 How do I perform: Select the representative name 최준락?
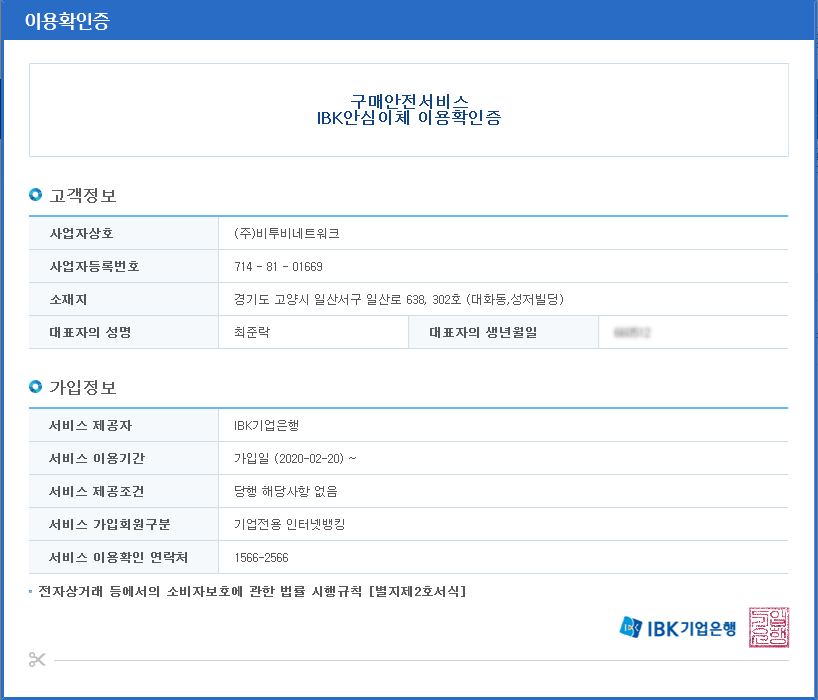[x=251, y=332]
